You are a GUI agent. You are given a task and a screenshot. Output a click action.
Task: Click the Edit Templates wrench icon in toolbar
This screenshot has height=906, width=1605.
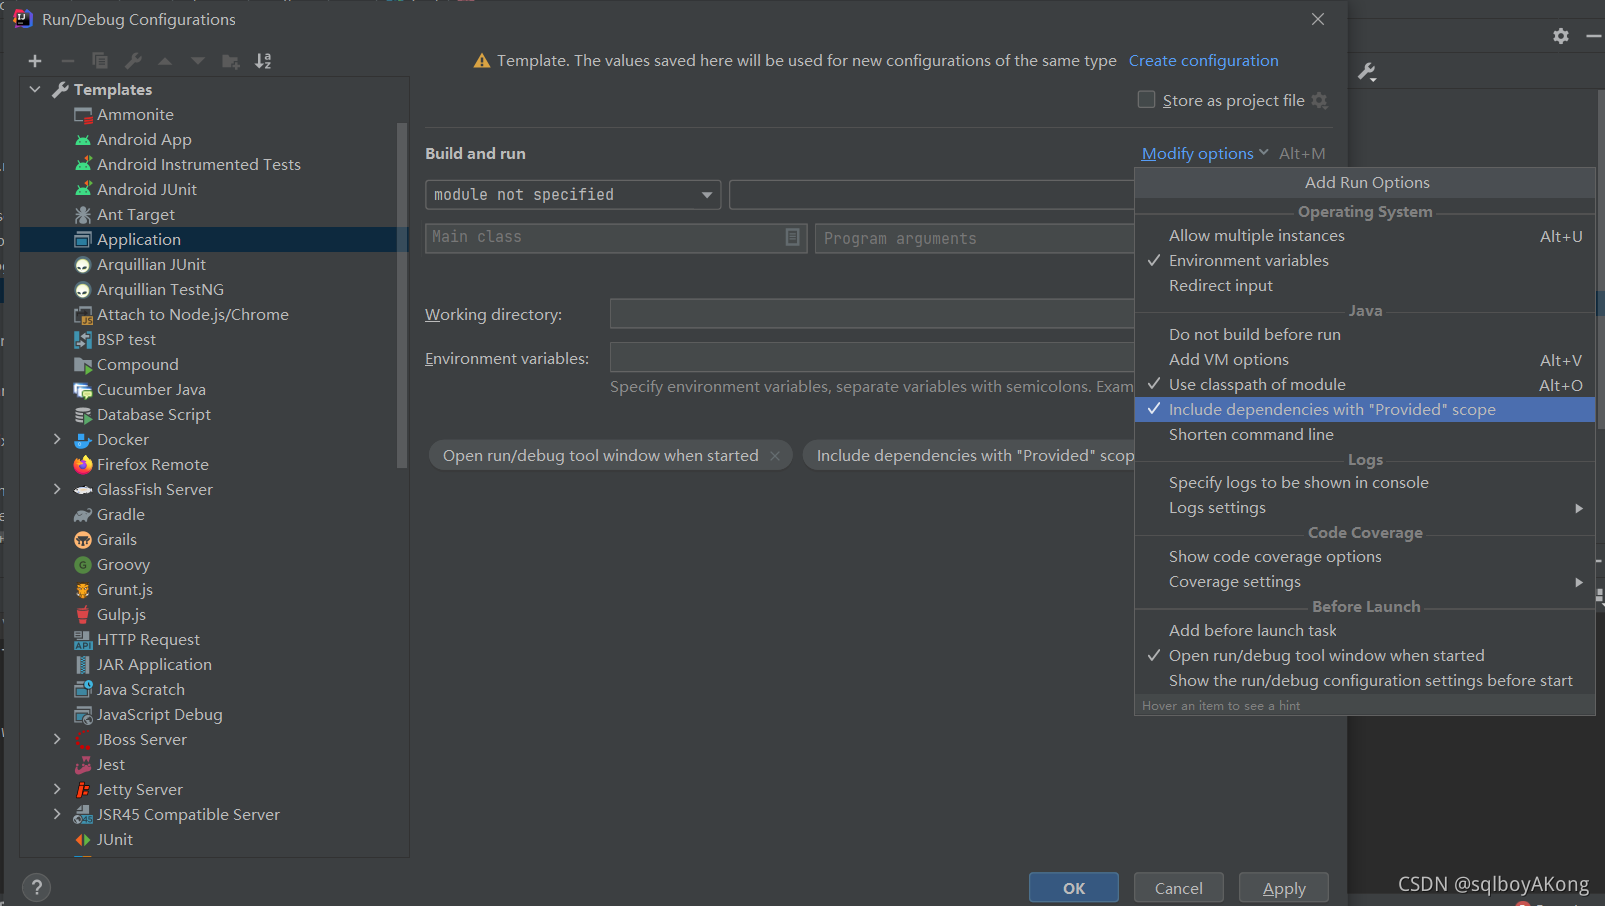pyautogui.click(x=133, y=61)
